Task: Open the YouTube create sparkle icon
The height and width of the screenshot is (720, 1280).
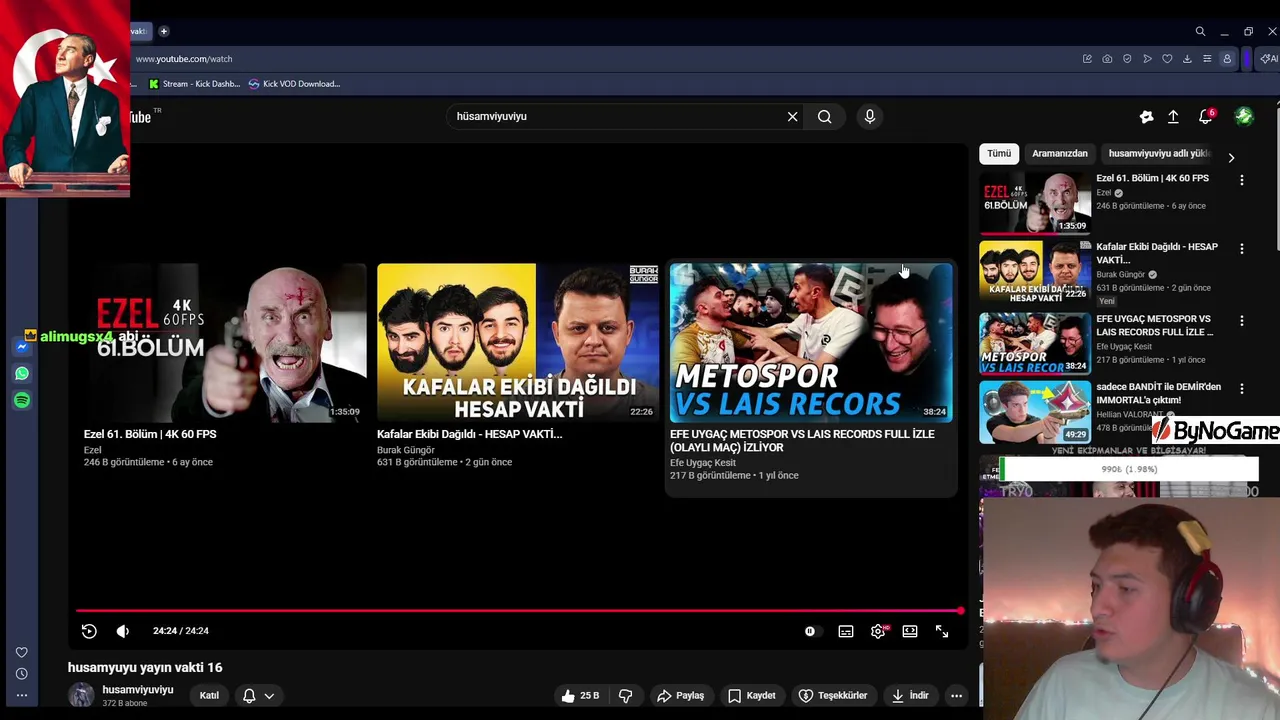Action: click(1146, 117)
